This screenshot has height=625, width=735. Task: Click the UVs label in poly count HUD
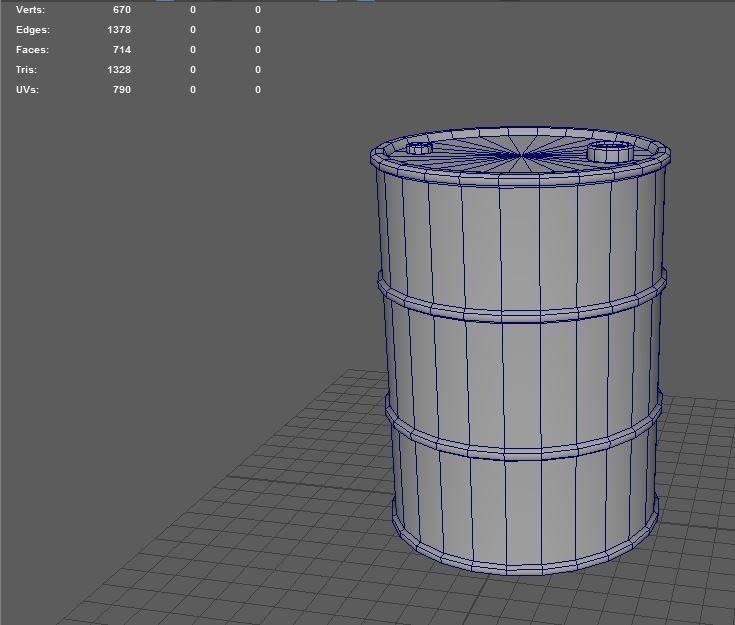(27, 90)
